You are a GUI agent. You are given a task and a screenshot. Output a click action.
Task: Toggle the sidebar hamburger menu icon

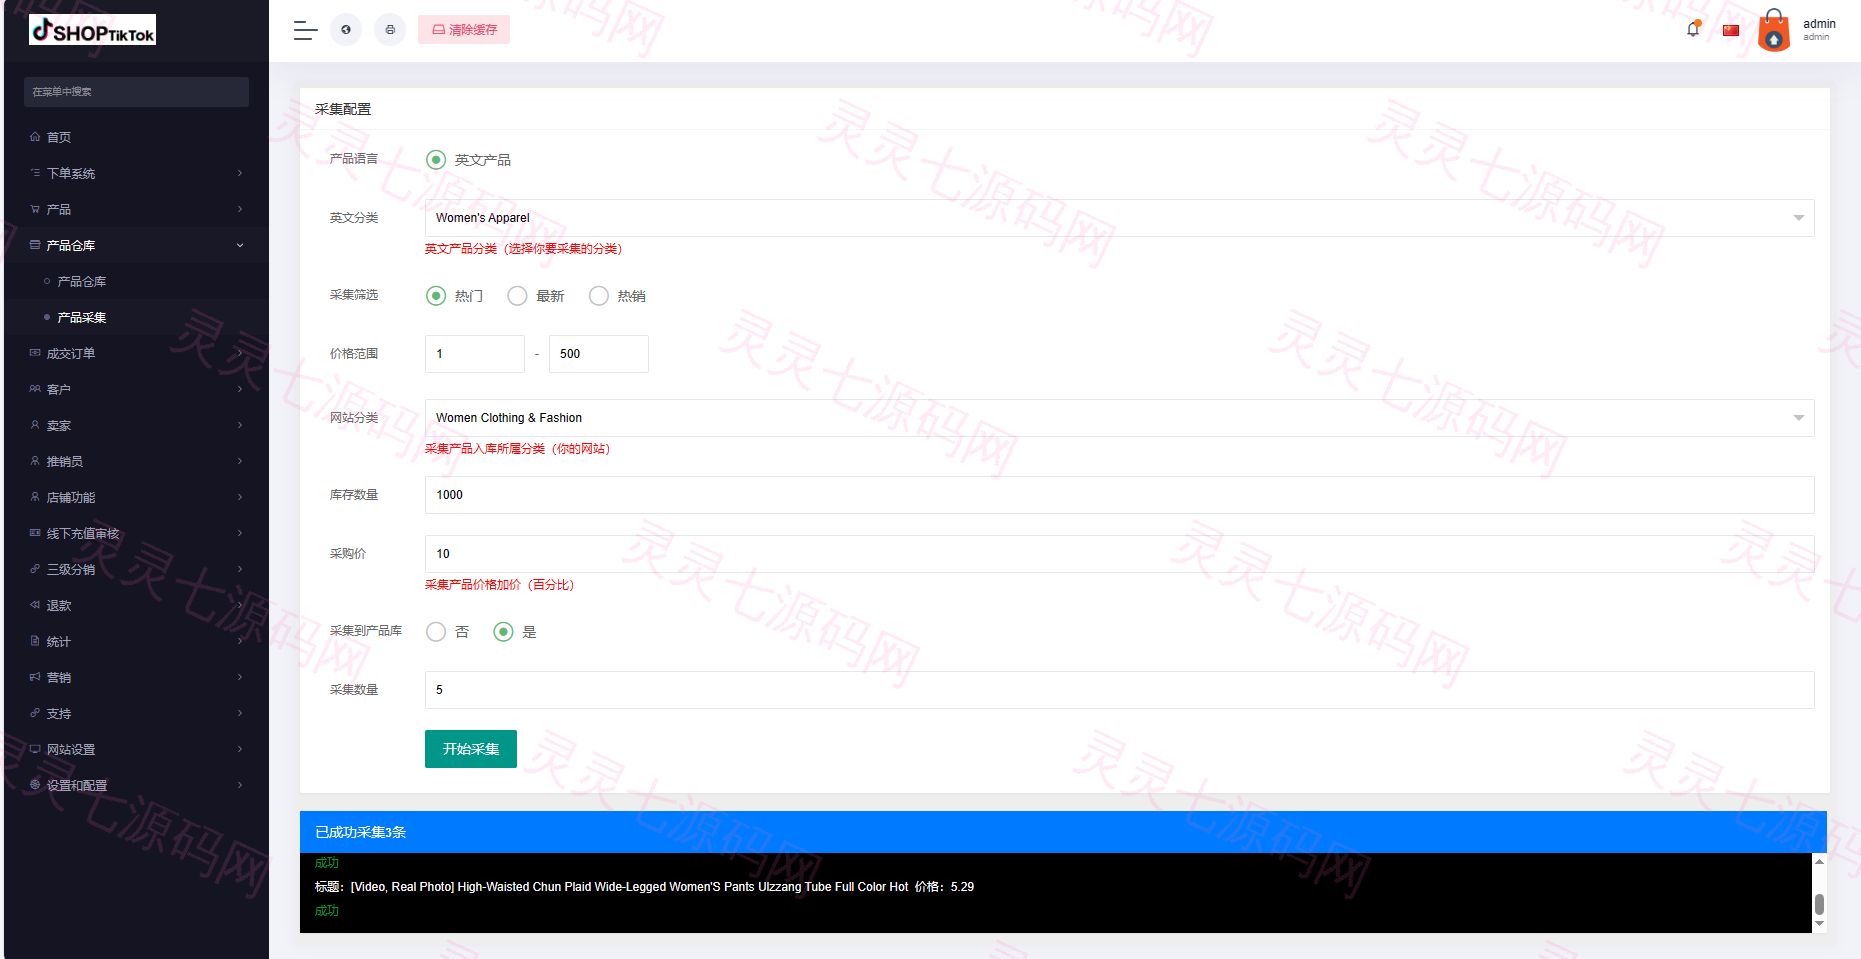point(305,30)
